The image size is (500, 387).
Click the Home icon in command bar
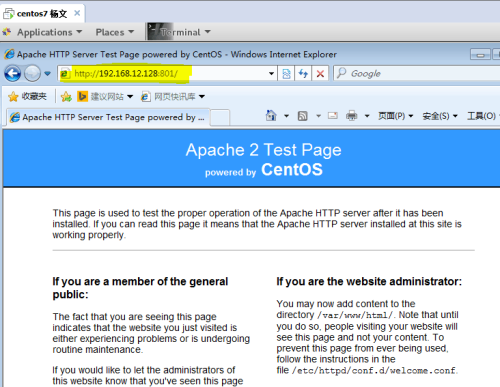[x=271, y=116]
